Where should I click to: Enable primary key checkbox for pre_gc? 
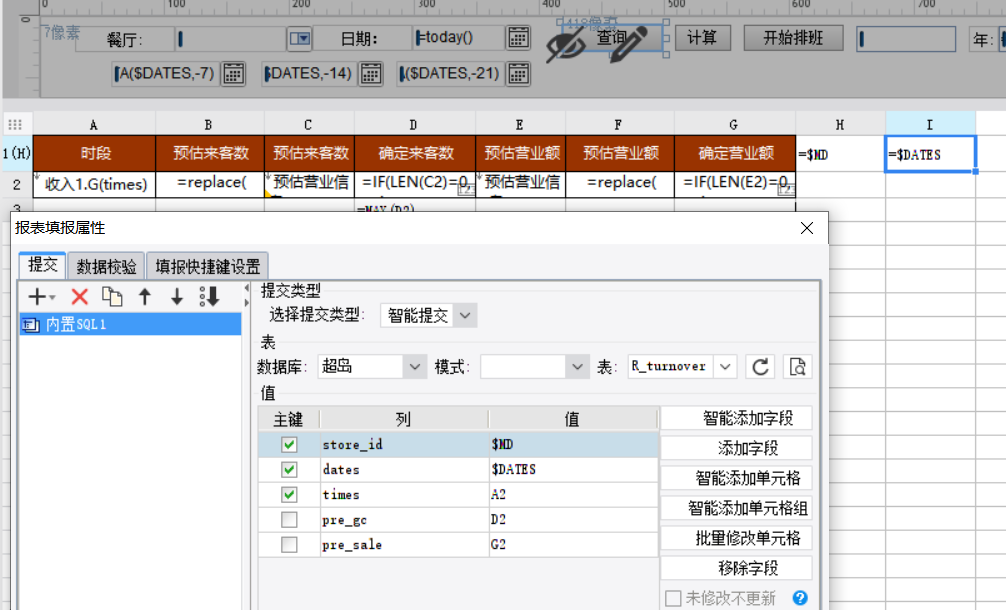coord(289,520)
